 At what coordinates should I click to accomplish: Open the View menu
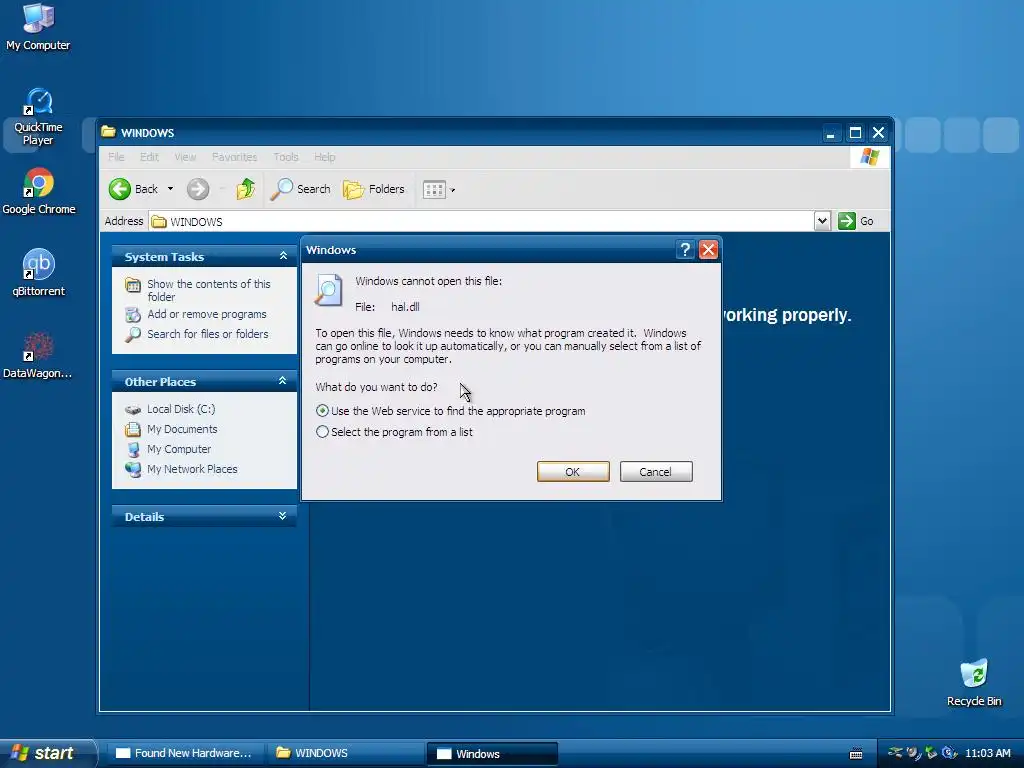tap(185, 157)
